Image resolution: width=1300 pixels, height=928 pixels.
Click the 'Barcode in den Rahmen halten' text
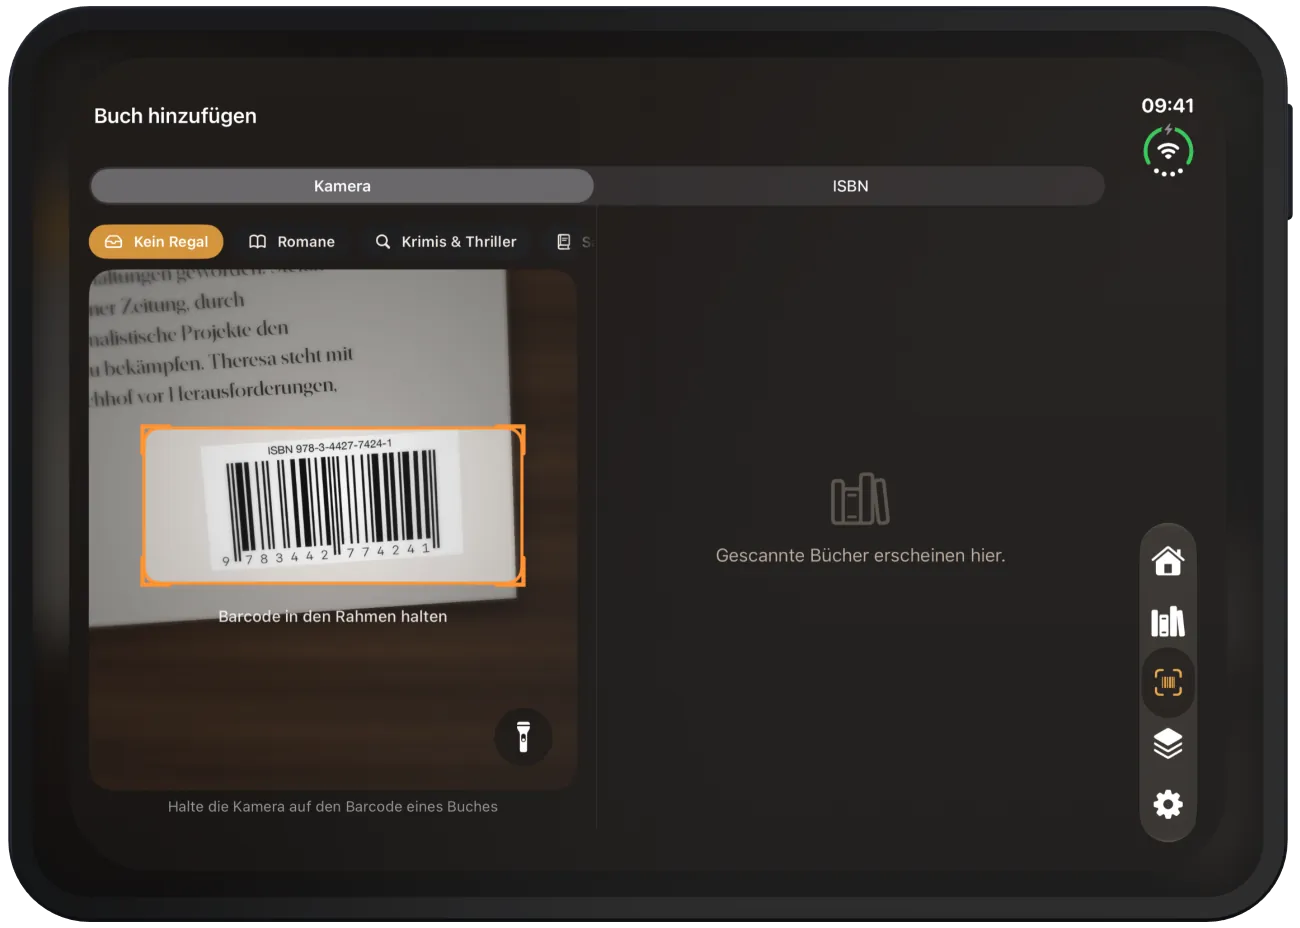[x=333, y=617]
